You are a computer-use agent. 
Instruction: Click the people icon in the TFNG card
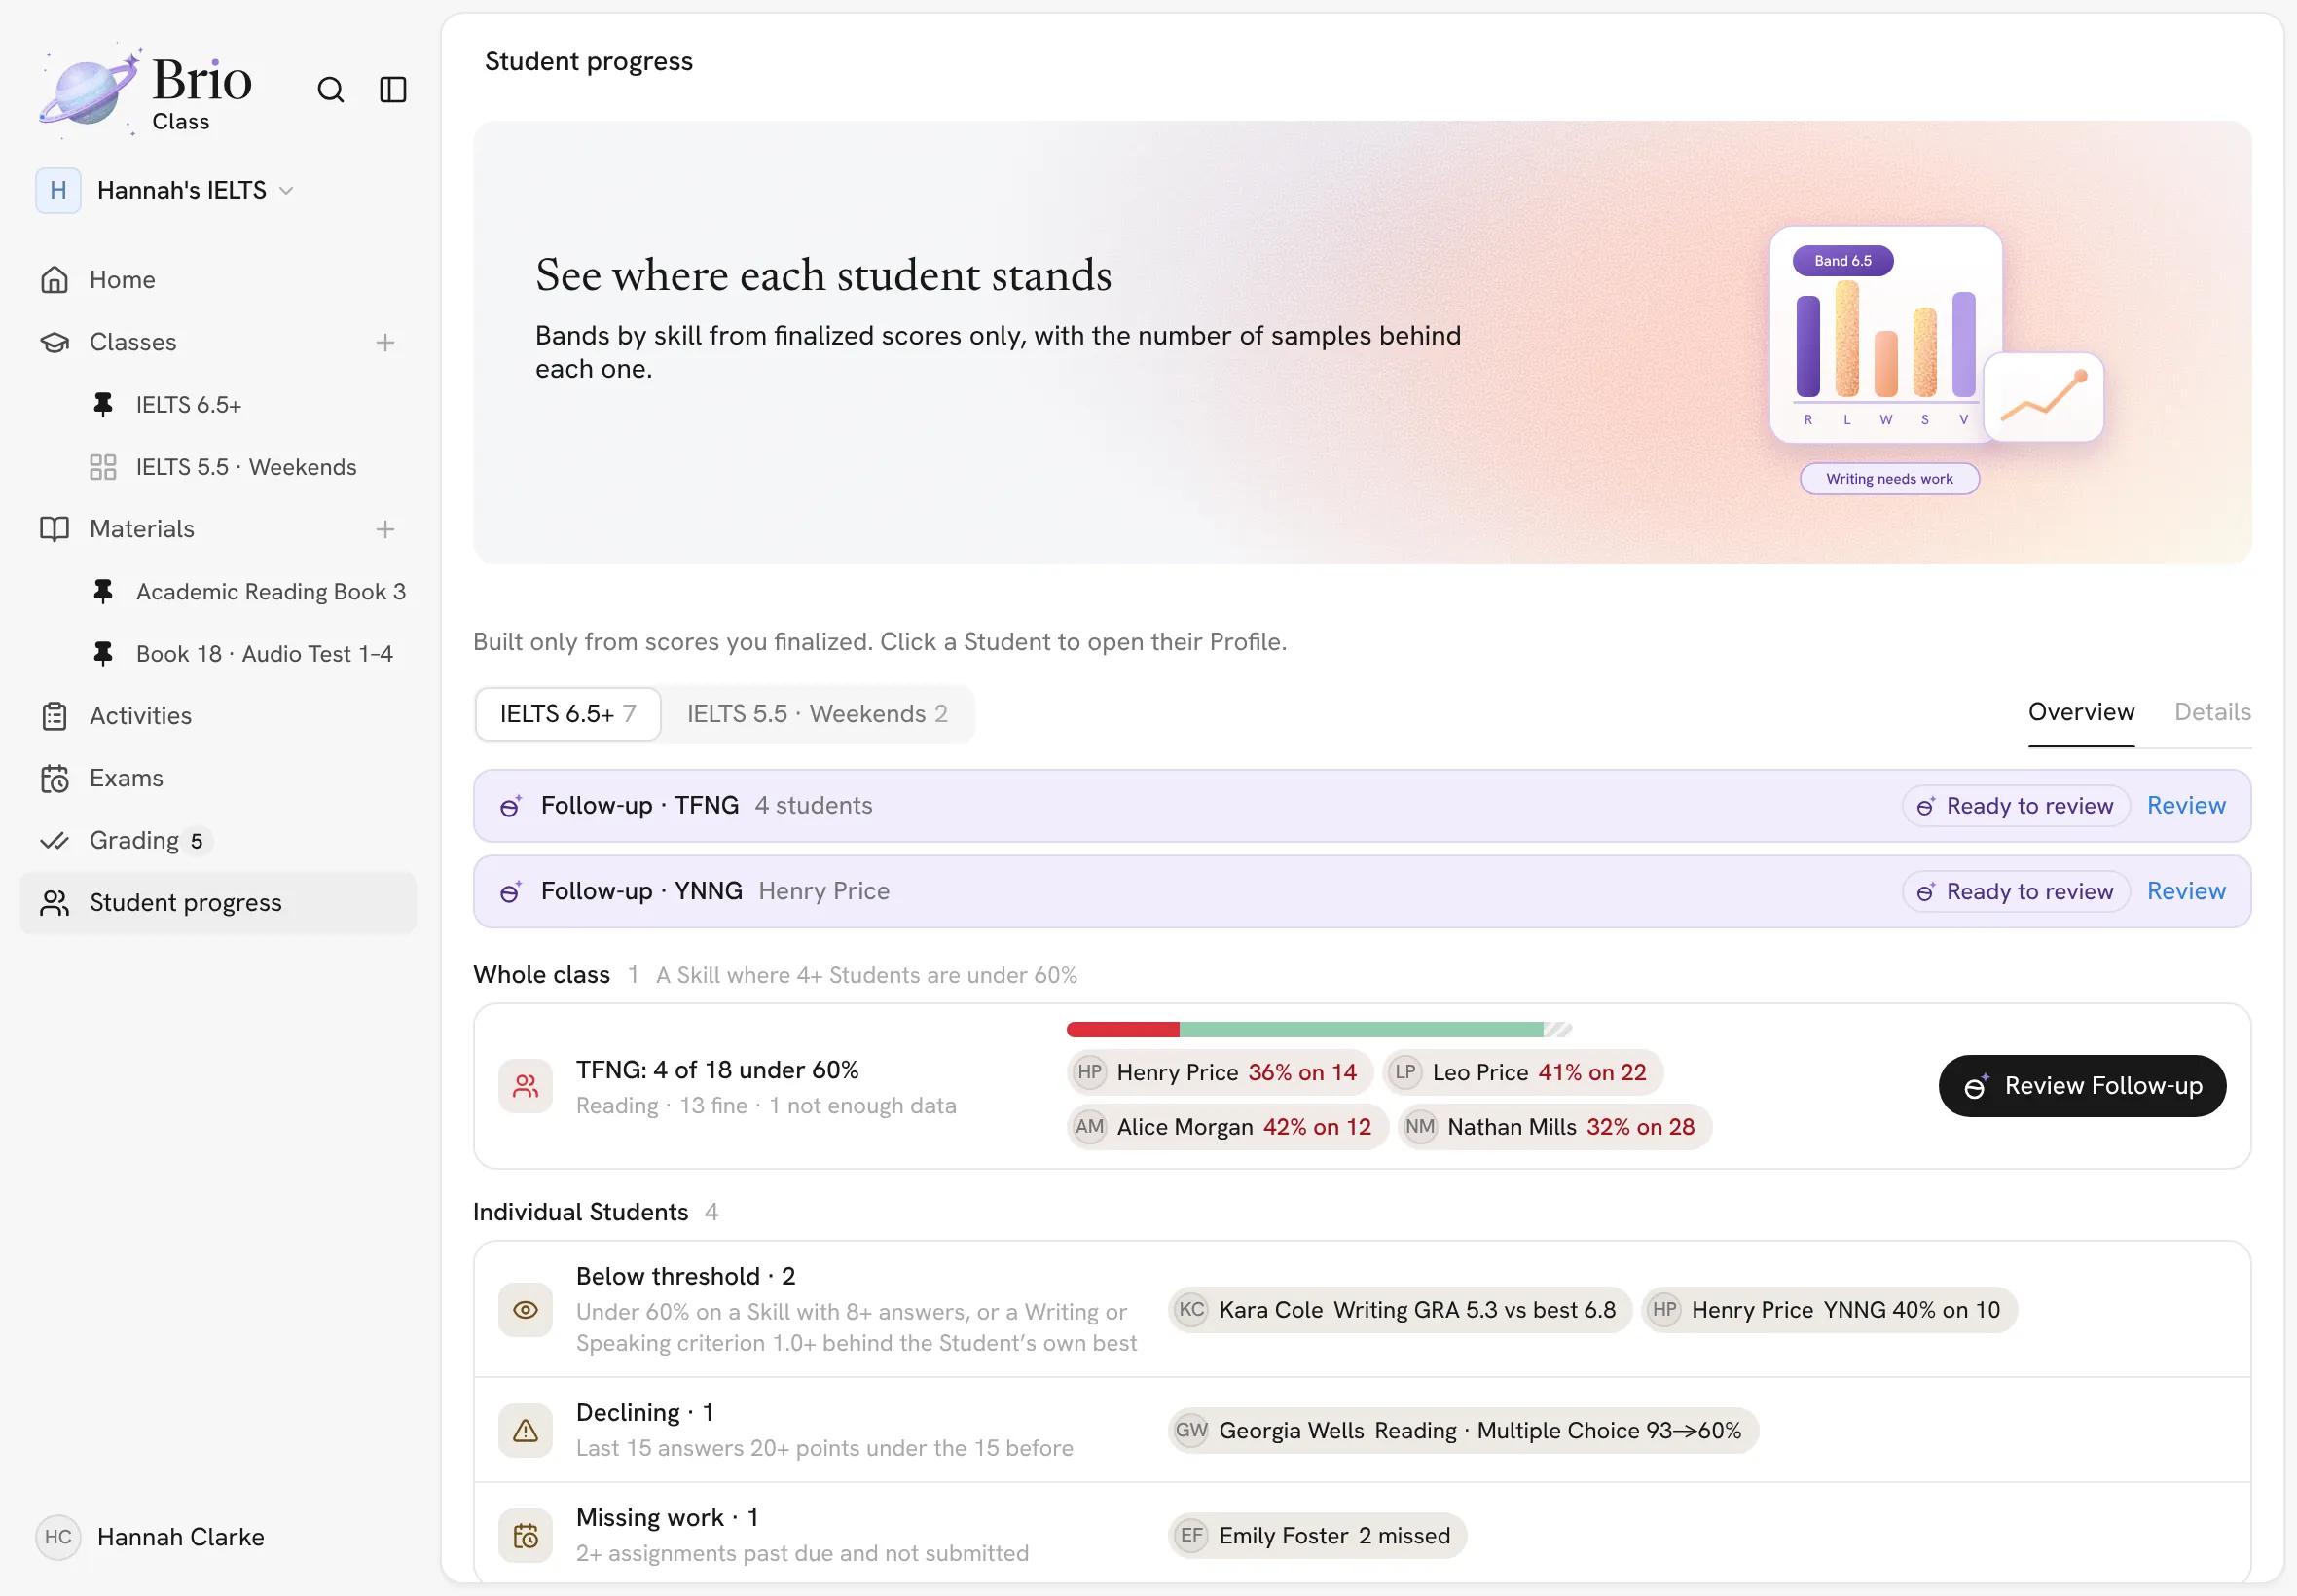pos(525,1087)
